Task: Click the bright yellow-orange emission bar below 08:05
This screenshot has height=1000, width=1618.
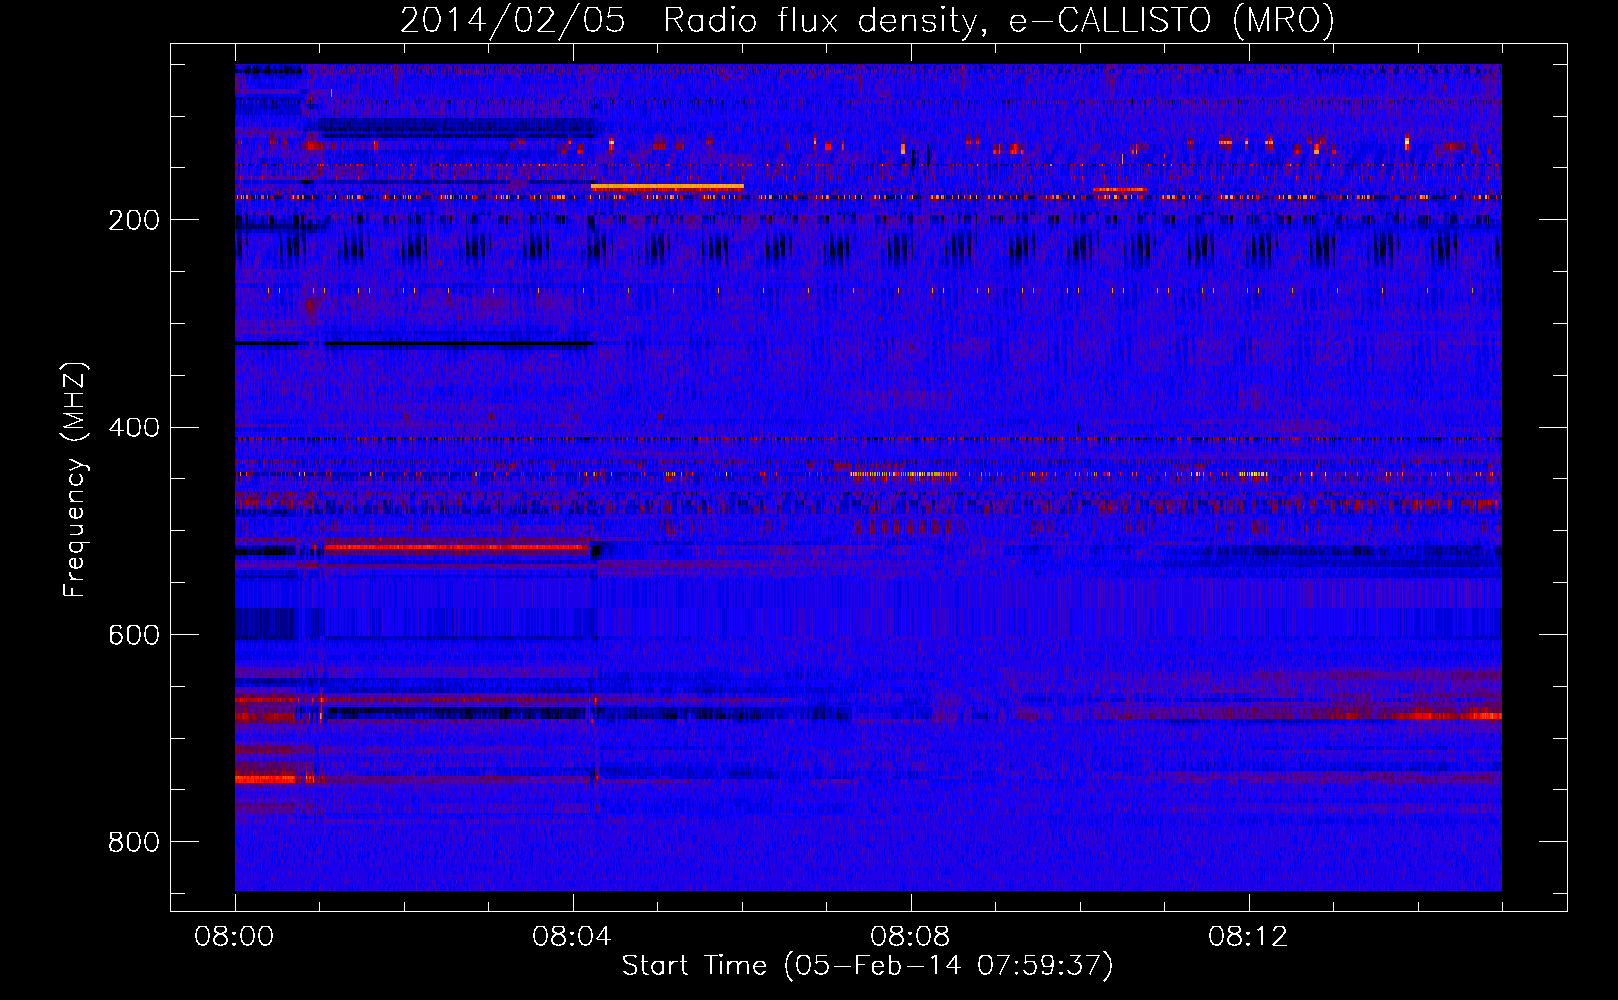Action: click(667, 187)
